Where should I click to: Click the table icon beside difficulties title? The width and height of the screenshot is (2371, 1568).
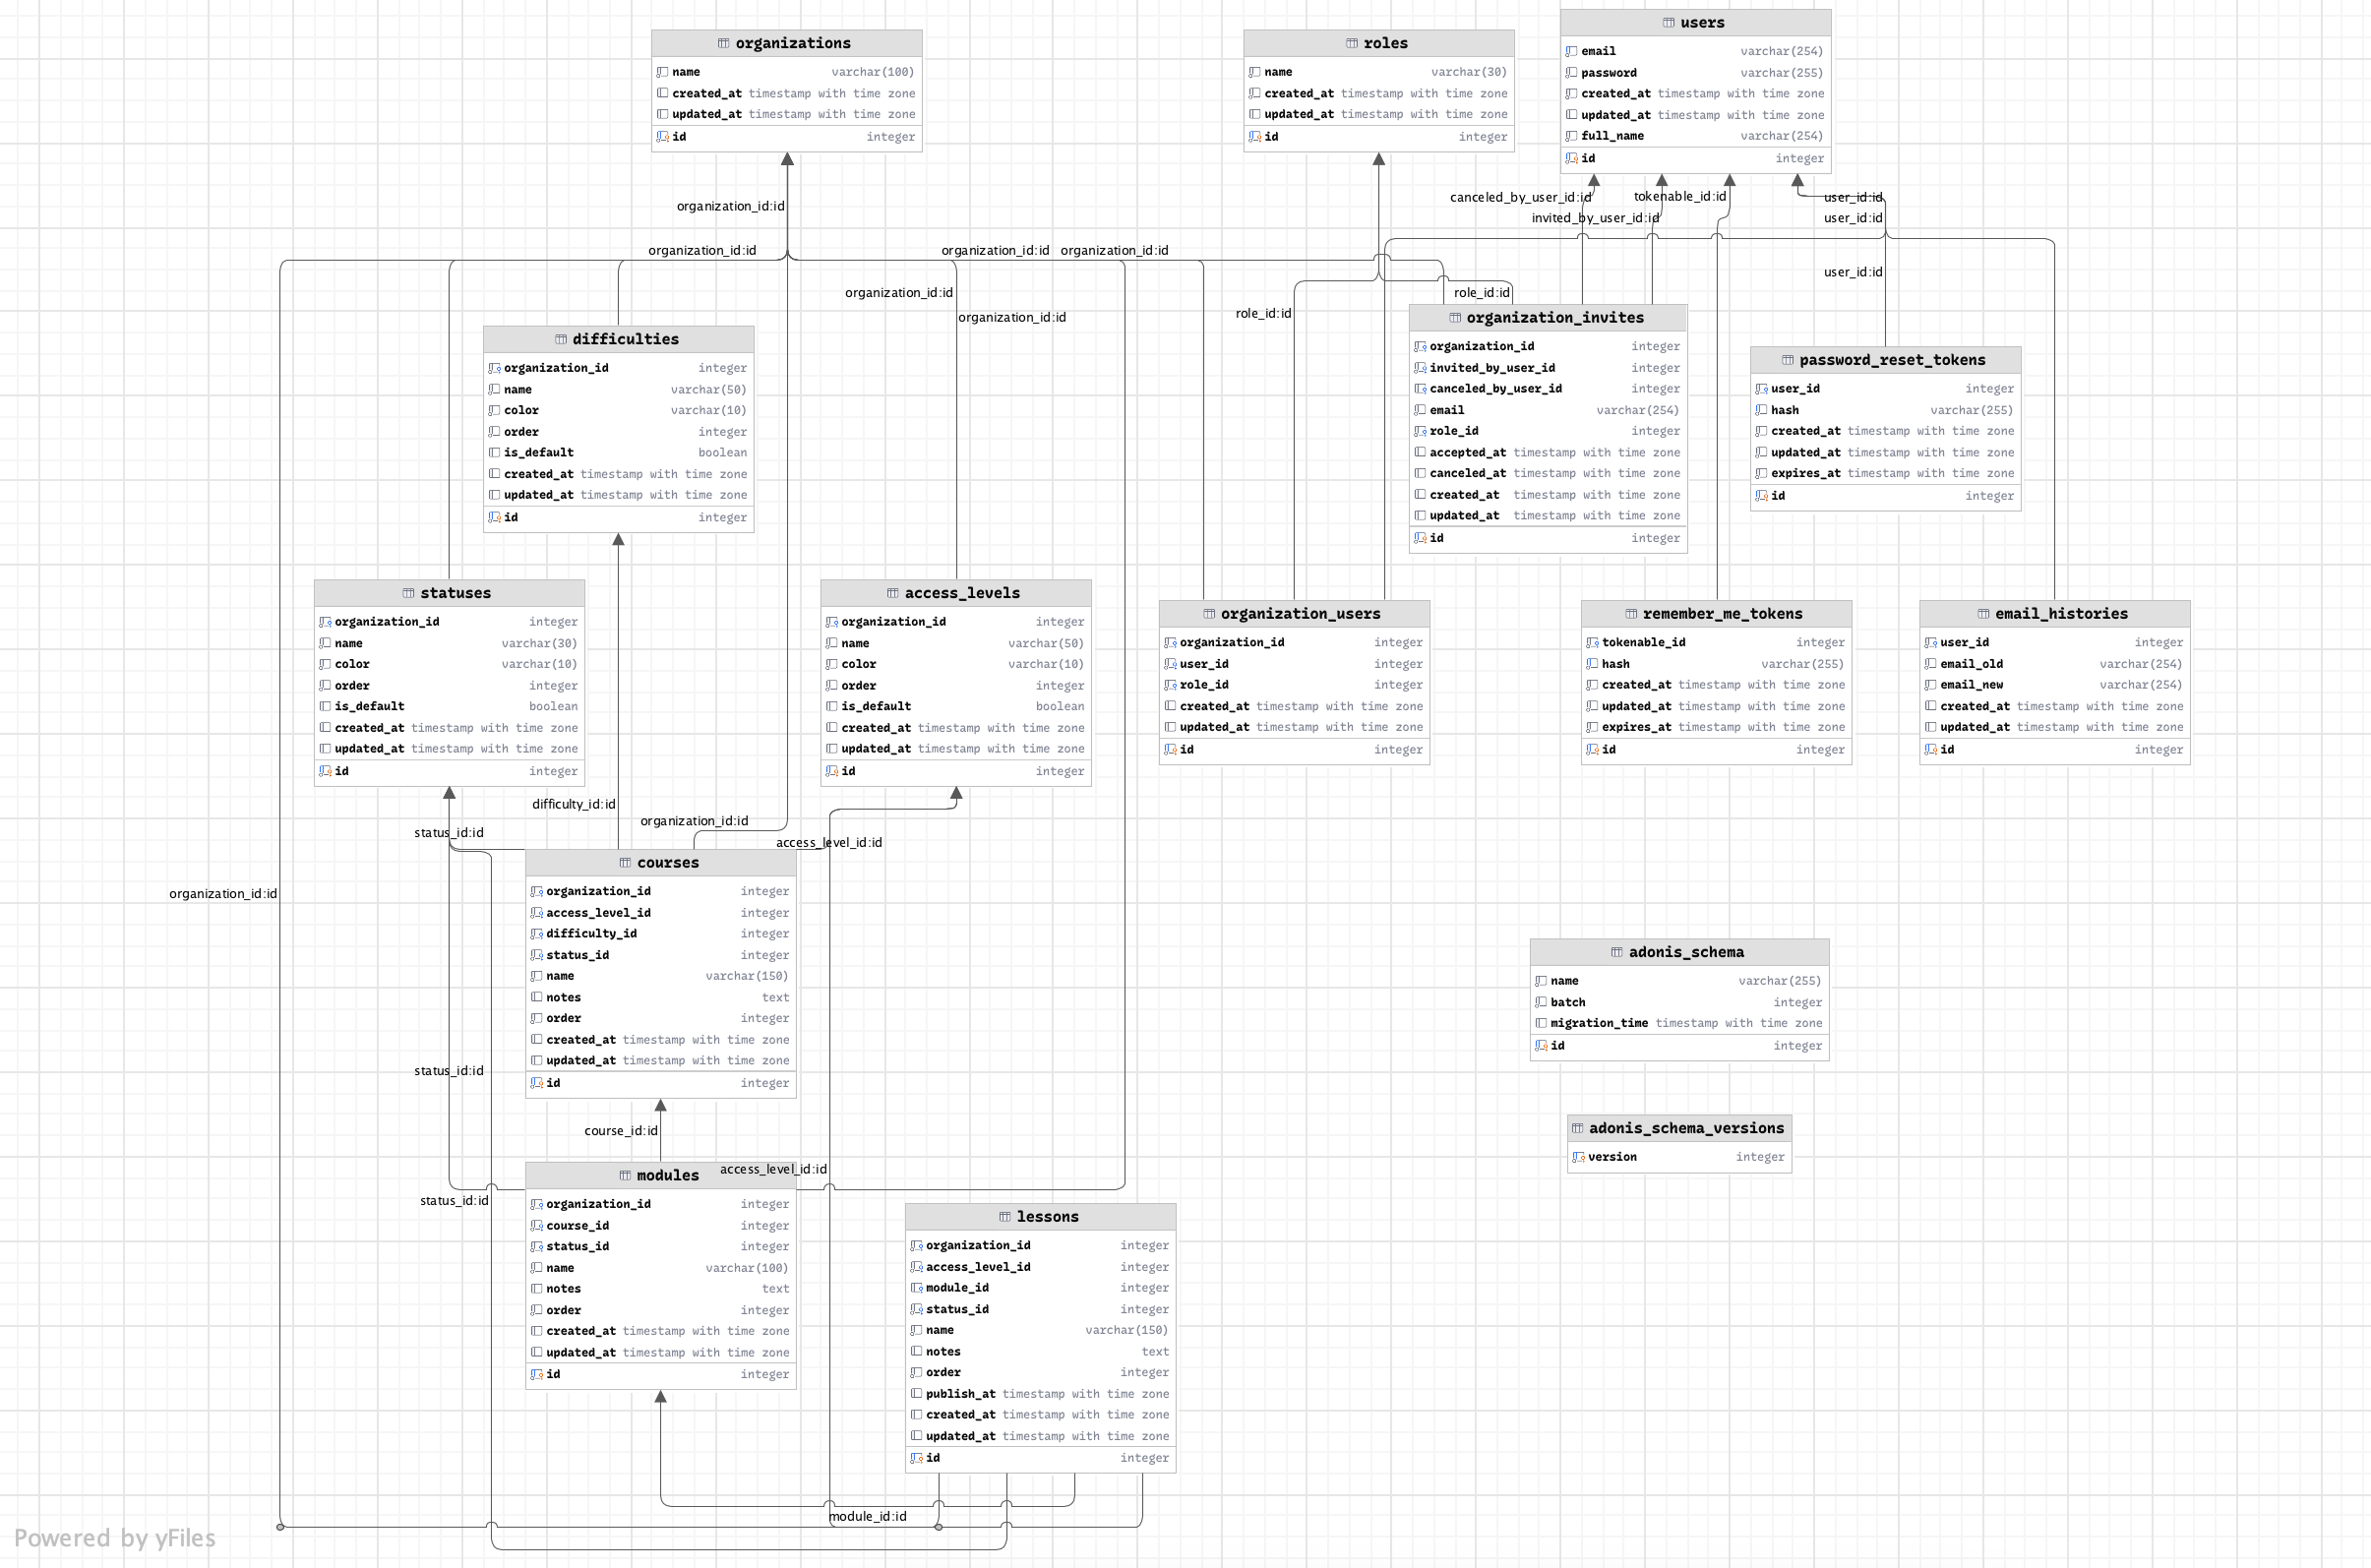(561, 339)
